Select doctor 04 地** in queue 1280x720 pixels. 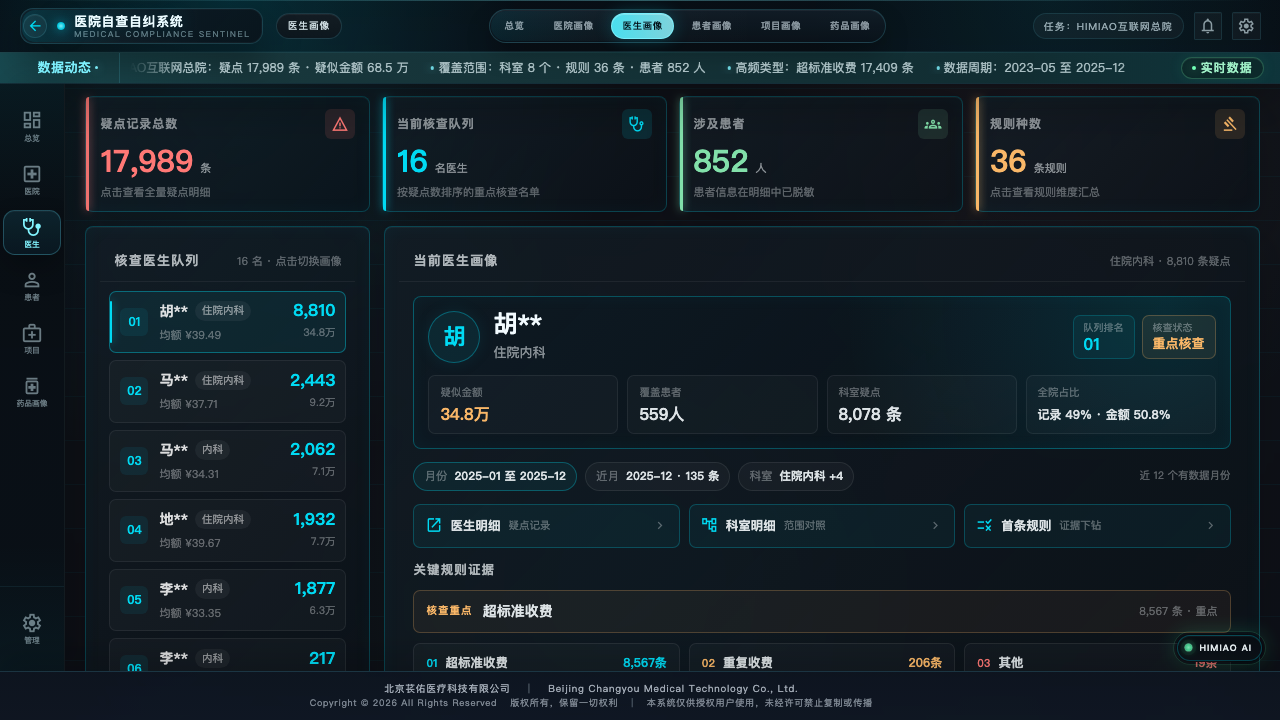click(x=227, y=530)
